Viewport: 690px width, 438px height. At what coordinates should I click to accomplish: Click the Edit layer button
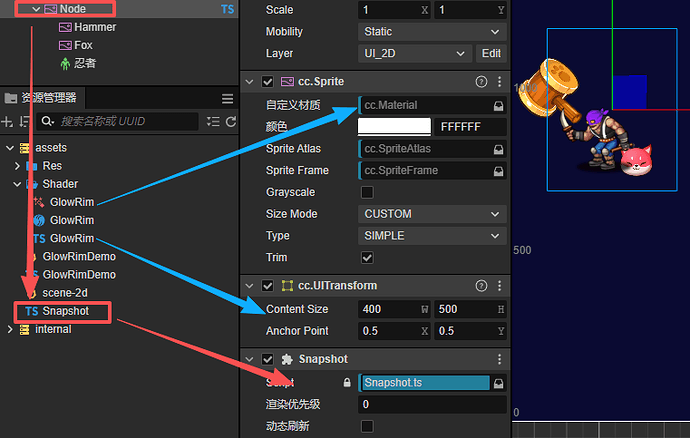click(491, 54)
